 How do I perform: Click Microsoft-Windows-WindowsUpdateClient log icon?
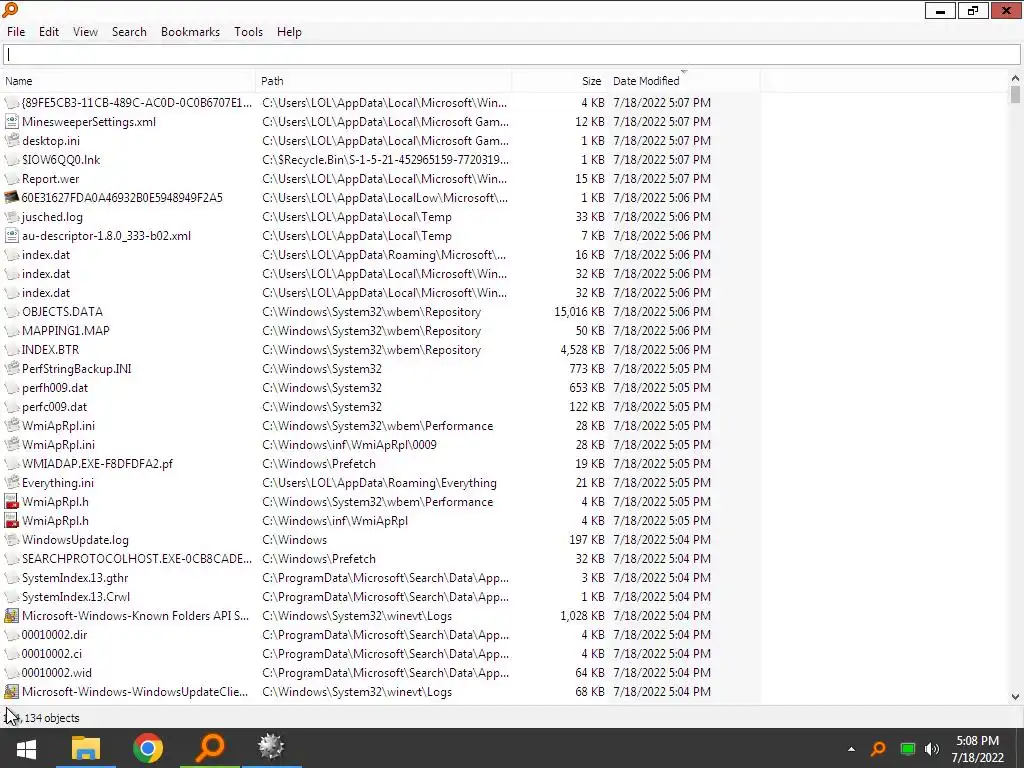pos(12,692)
